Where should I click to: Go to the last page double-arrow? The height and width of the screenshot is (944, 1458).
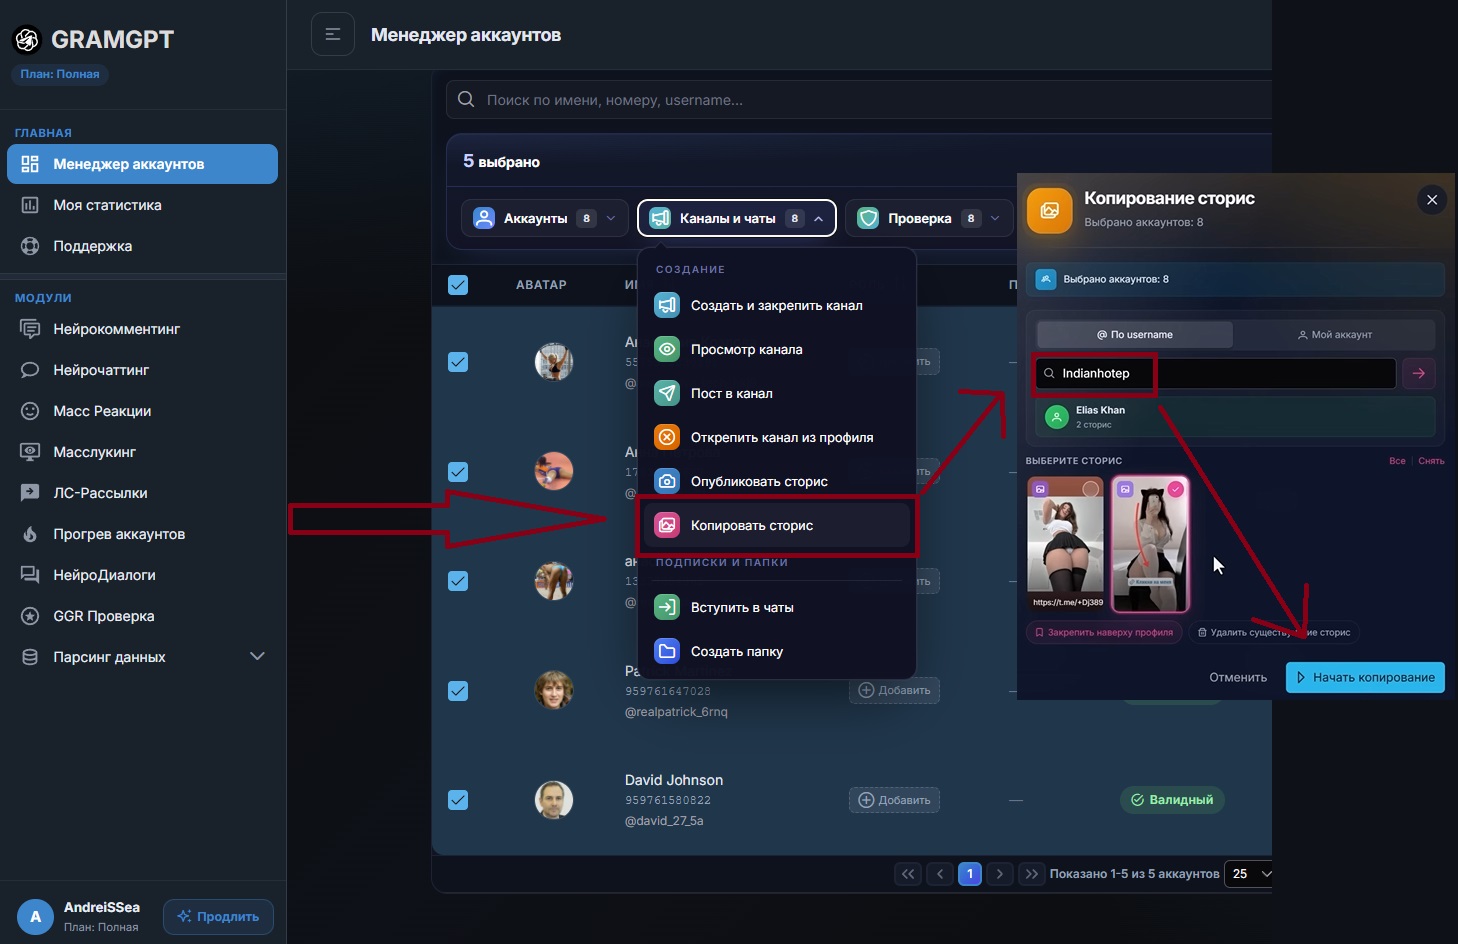click(1032, 874)
